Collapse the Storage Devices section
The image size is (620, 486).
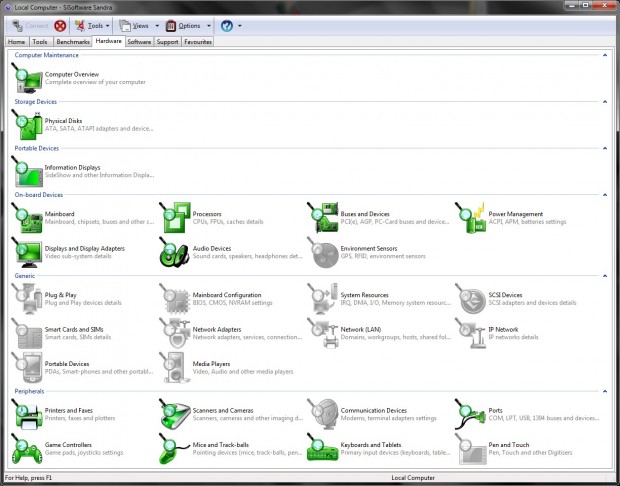pos(605,102)
